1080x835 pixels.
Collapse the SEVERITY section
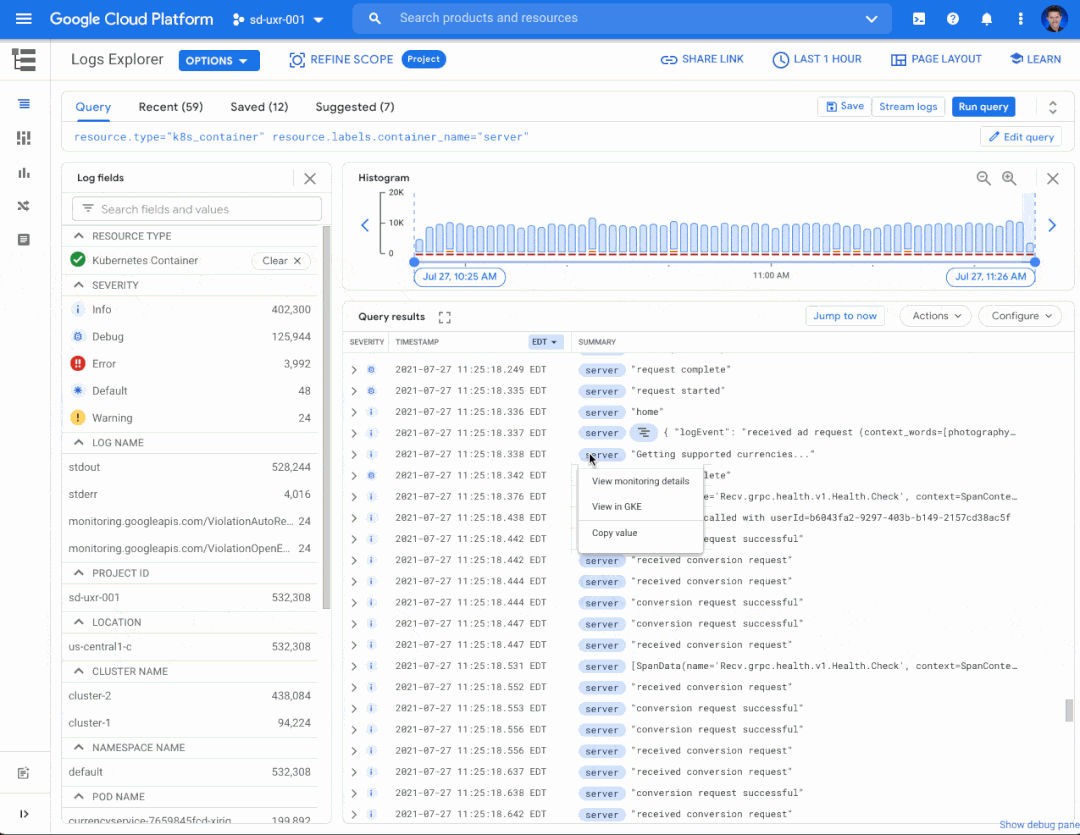(79, 285)
